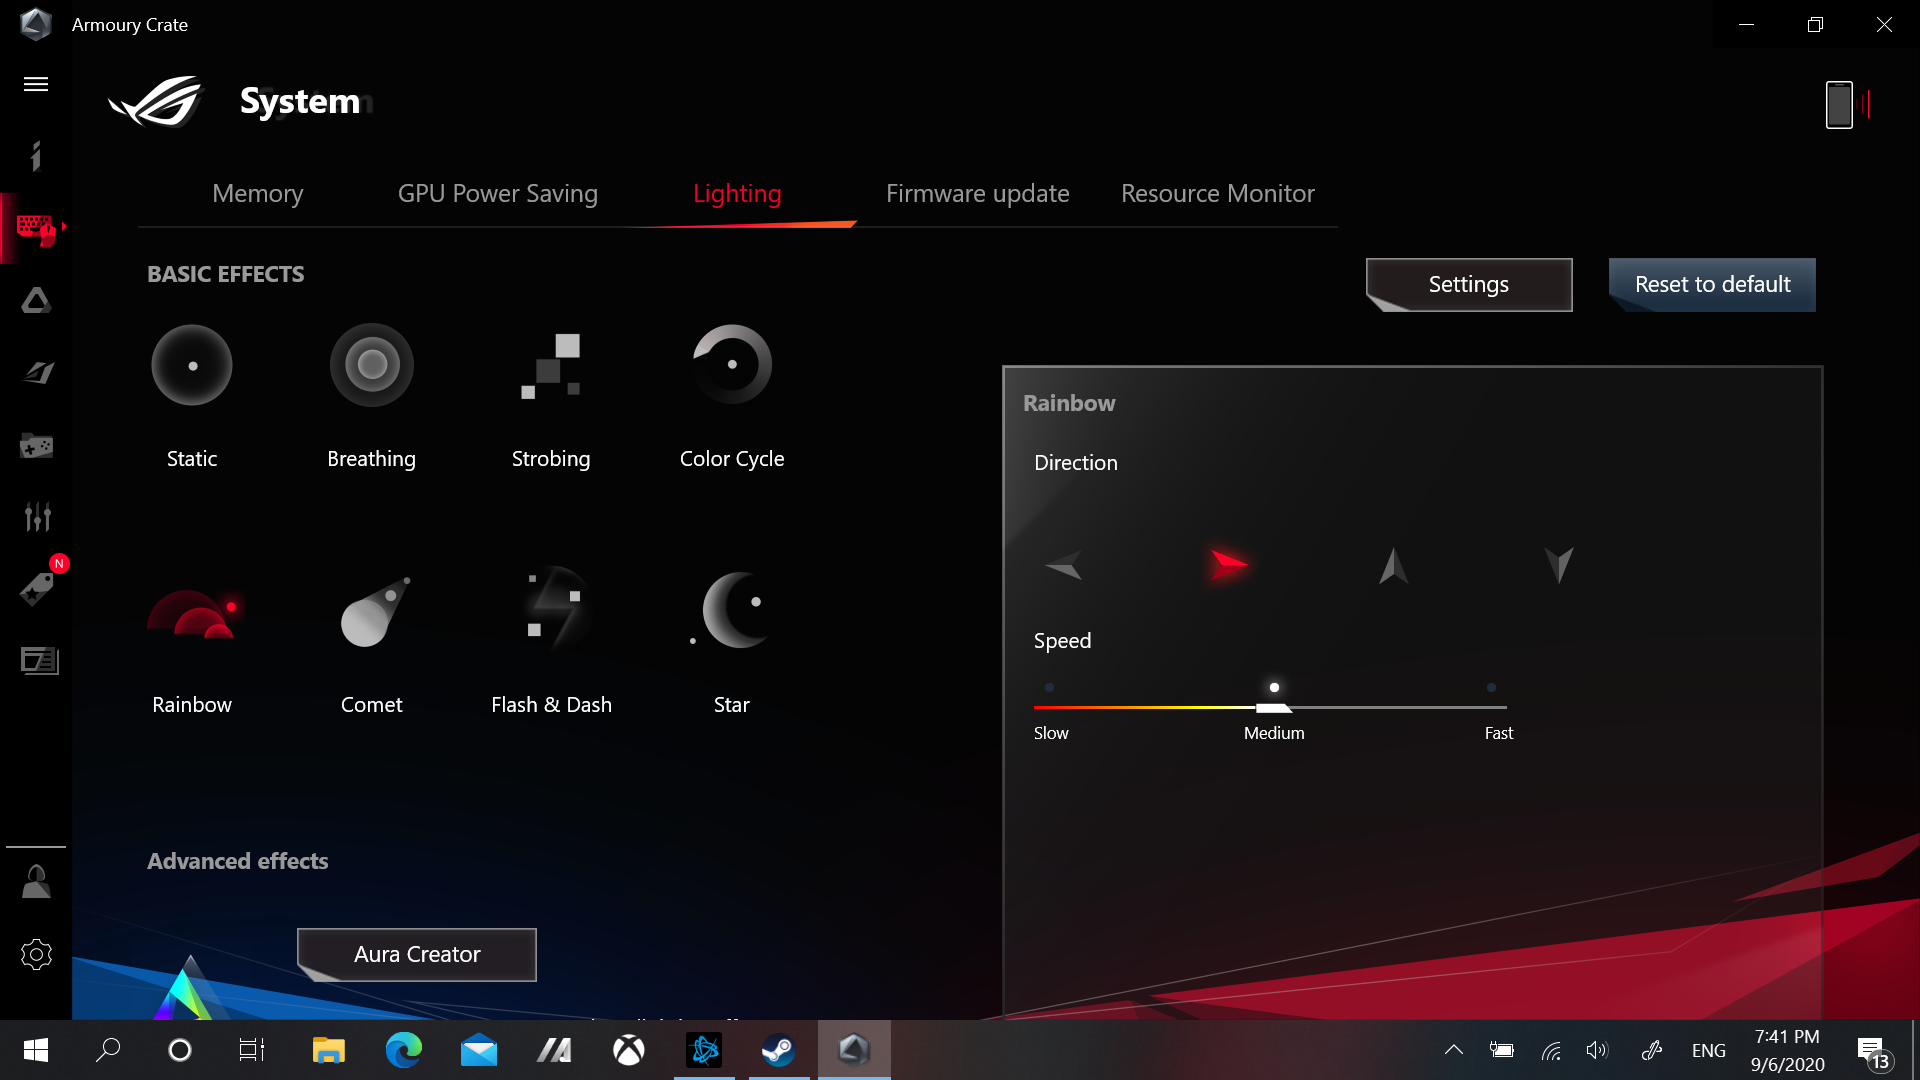Set speed slider to Slow
1920x1080 pixels.
(1049, 688)
